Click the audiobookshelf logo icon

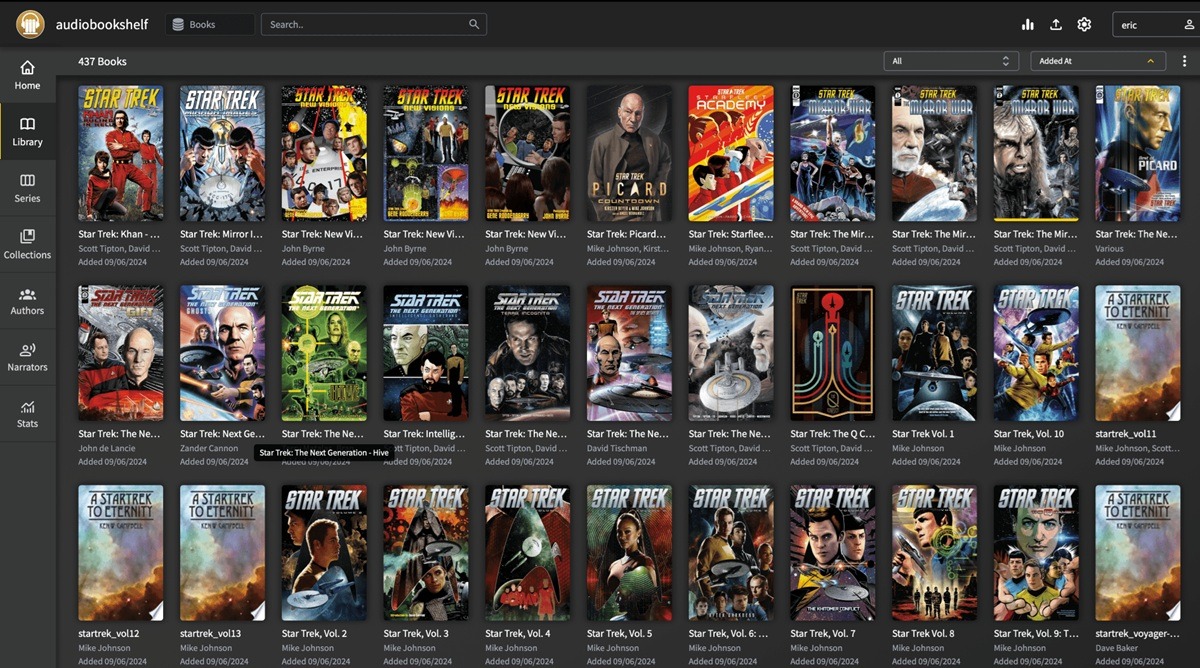30,23
